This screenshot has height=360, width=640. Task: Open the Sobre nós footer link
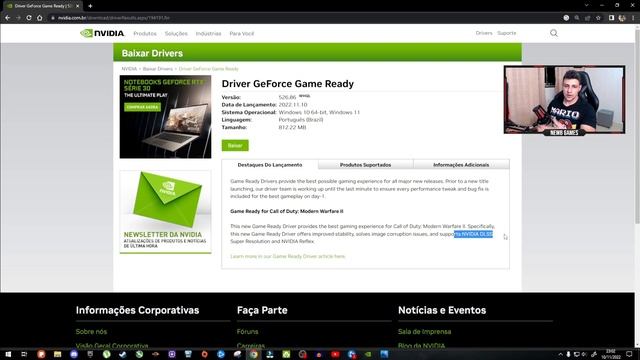click(91, 332)
